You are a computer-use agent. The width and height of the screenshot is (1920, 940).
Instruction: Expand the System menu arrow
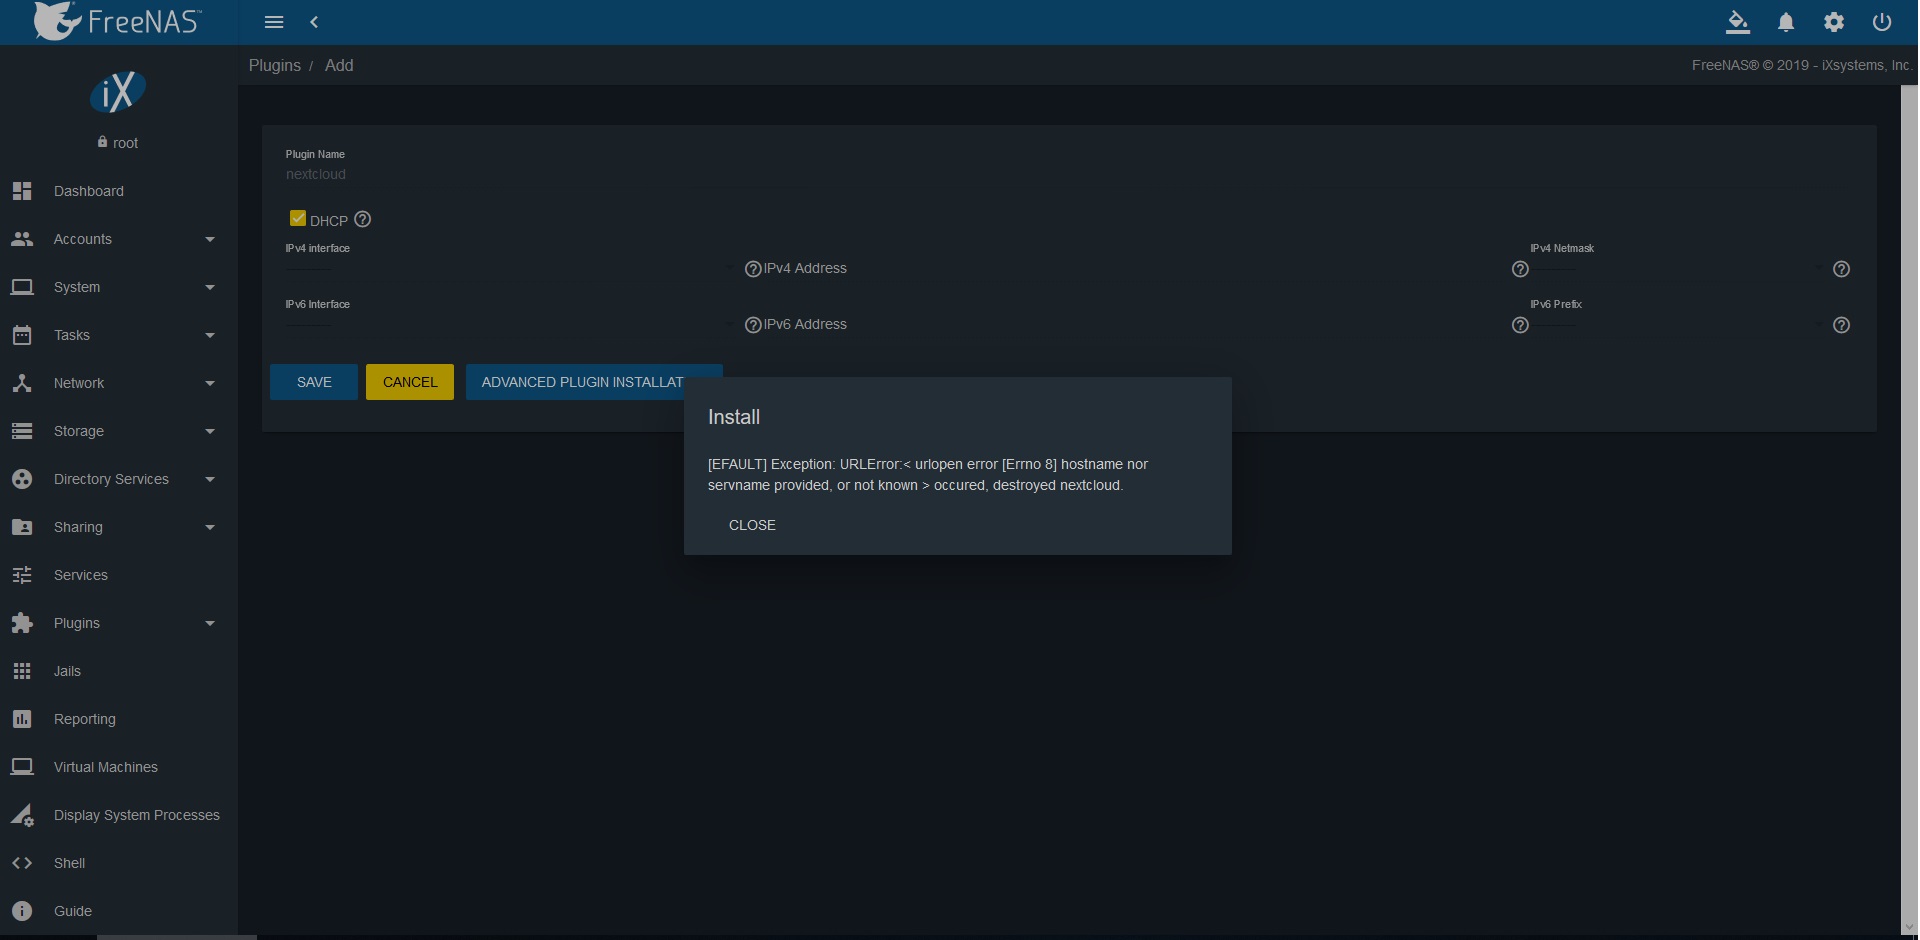click(x=210, y=287)
